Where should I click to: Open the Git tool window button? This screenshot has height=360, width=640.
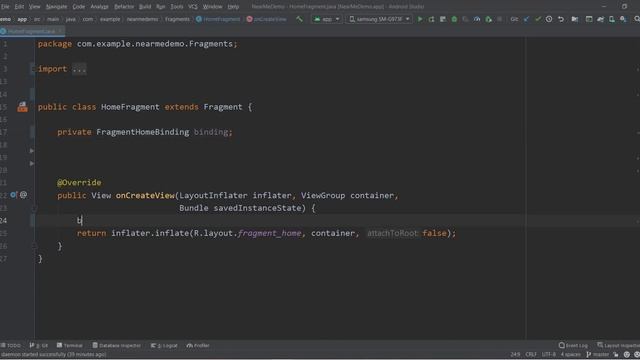click(x=39, y=345)
